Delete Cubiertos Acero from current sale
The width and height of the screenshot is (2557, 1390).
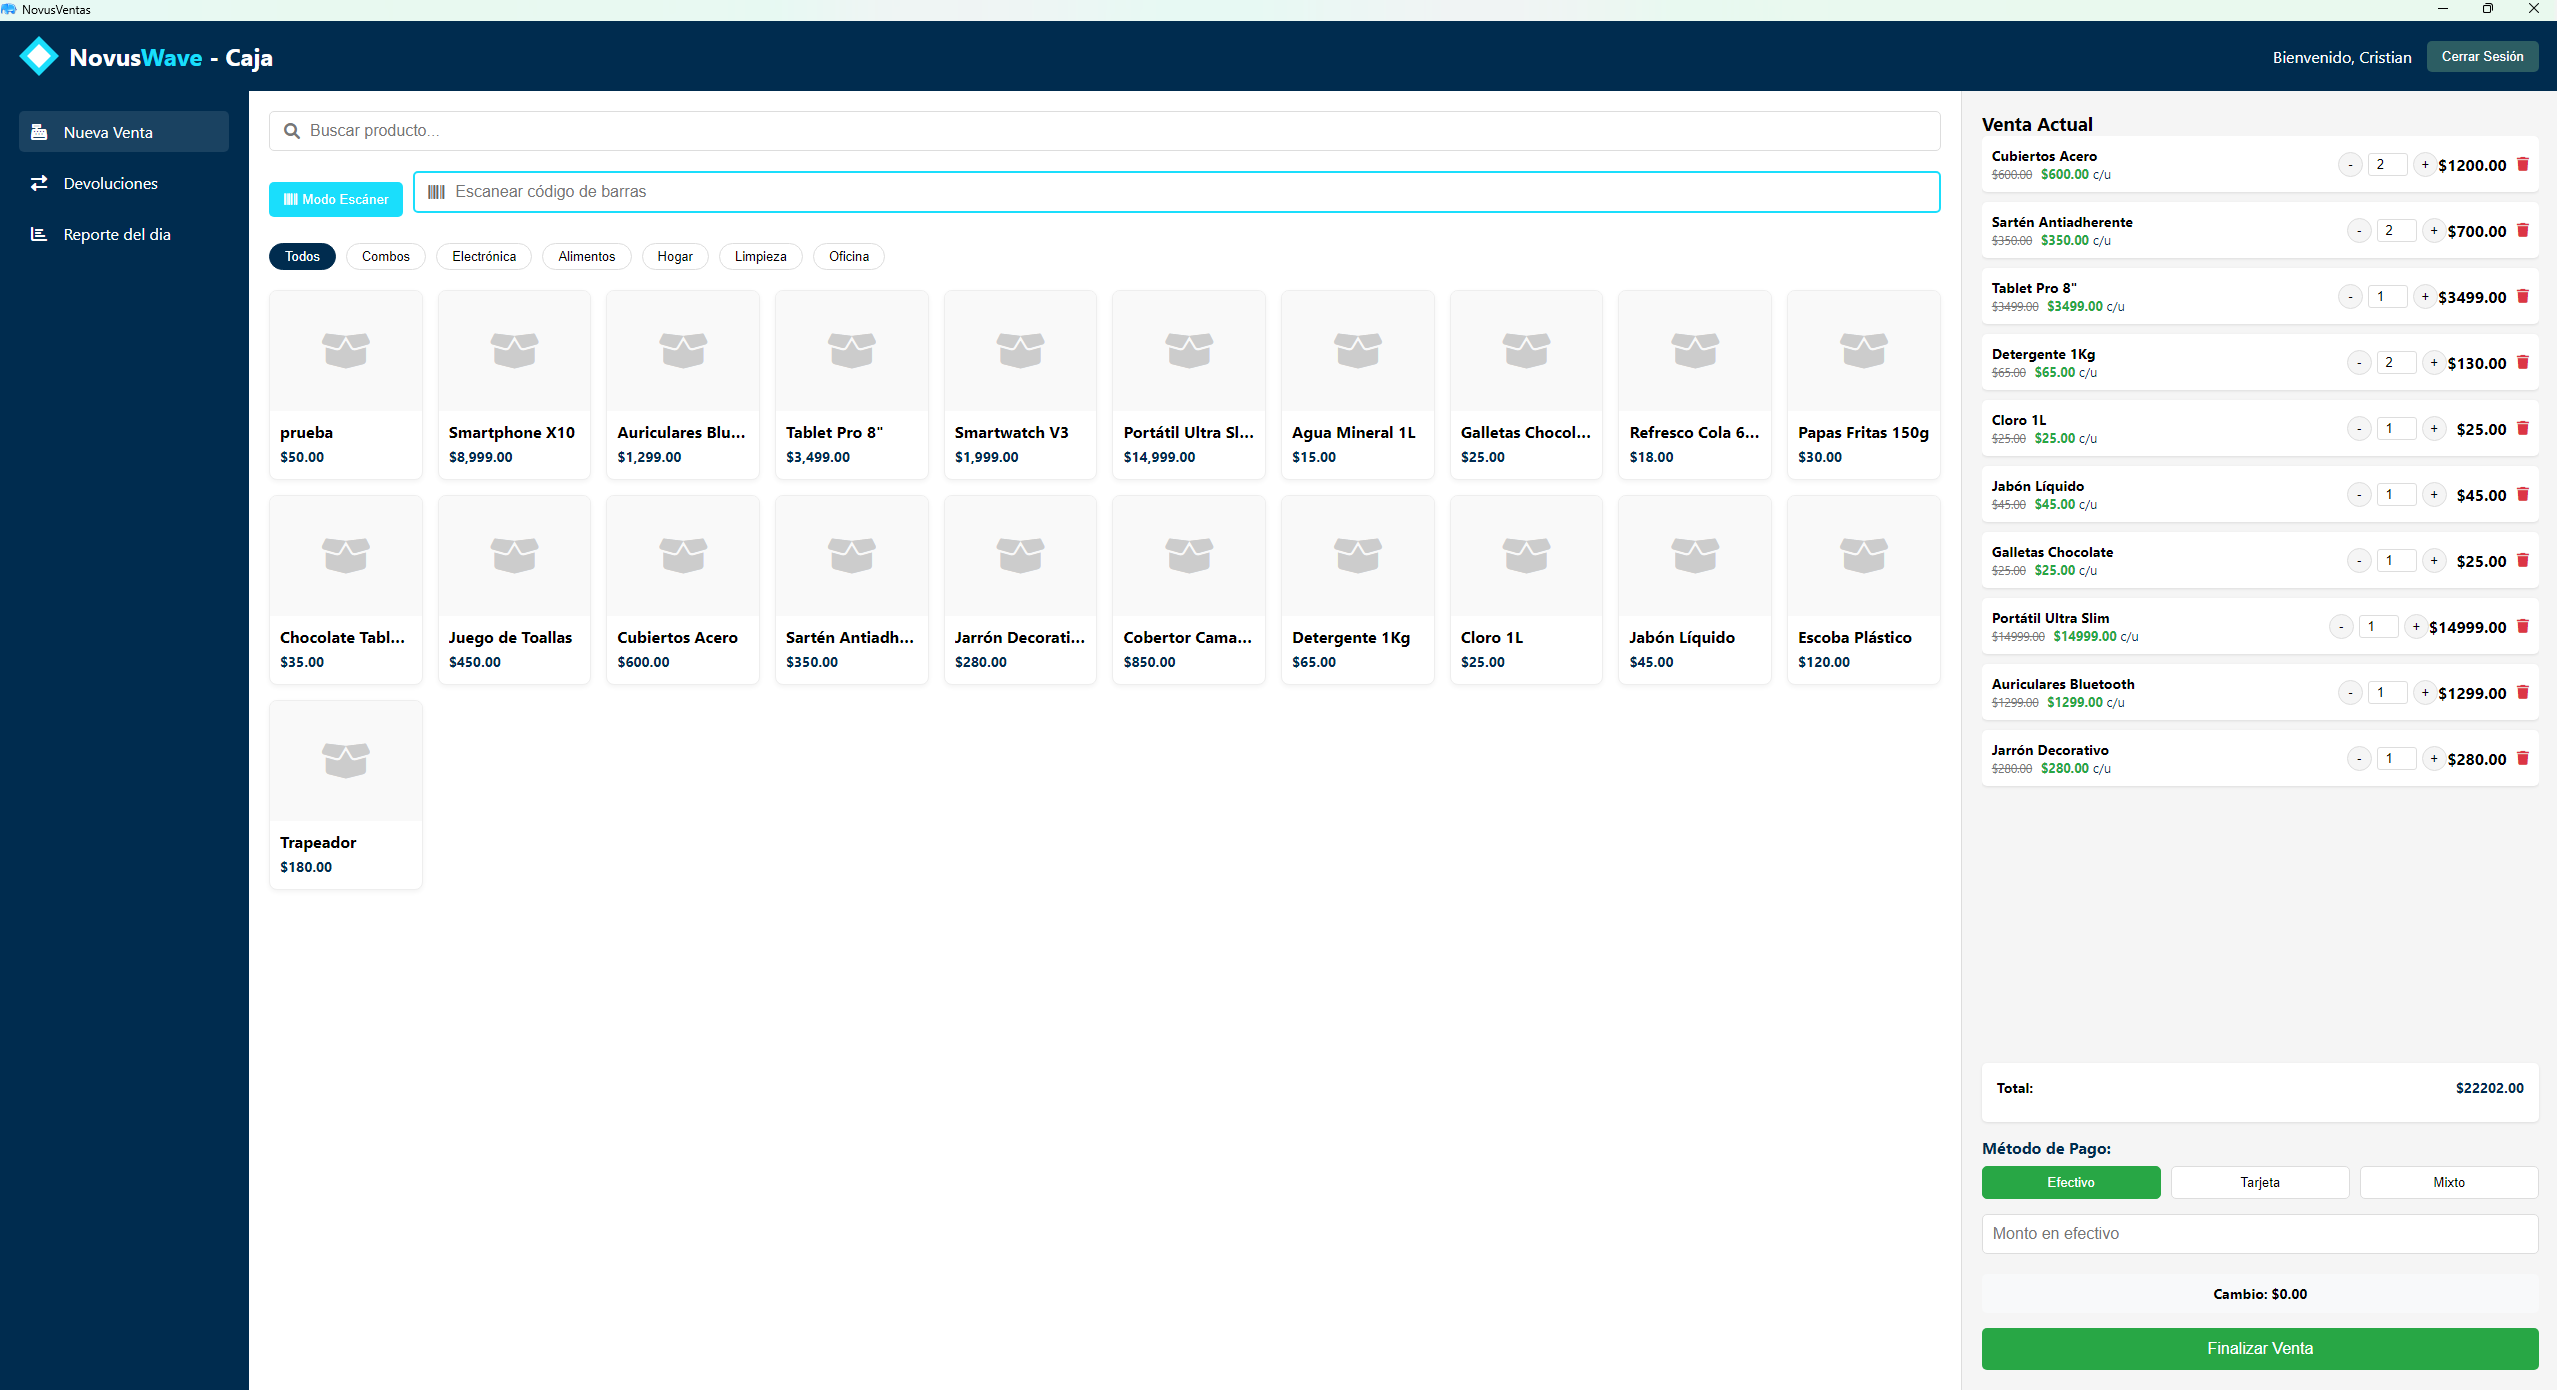(2522, 165)
